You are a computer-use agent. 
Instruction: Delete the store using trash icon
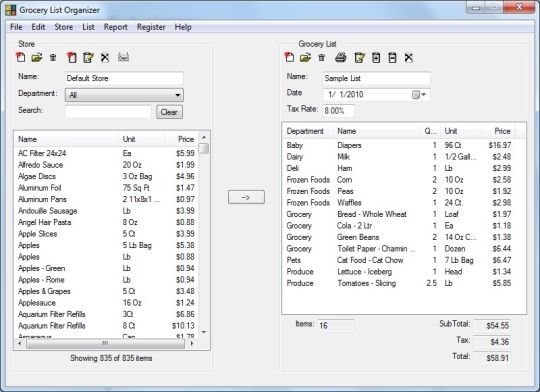pyautogui.click(x=53, y=57)
